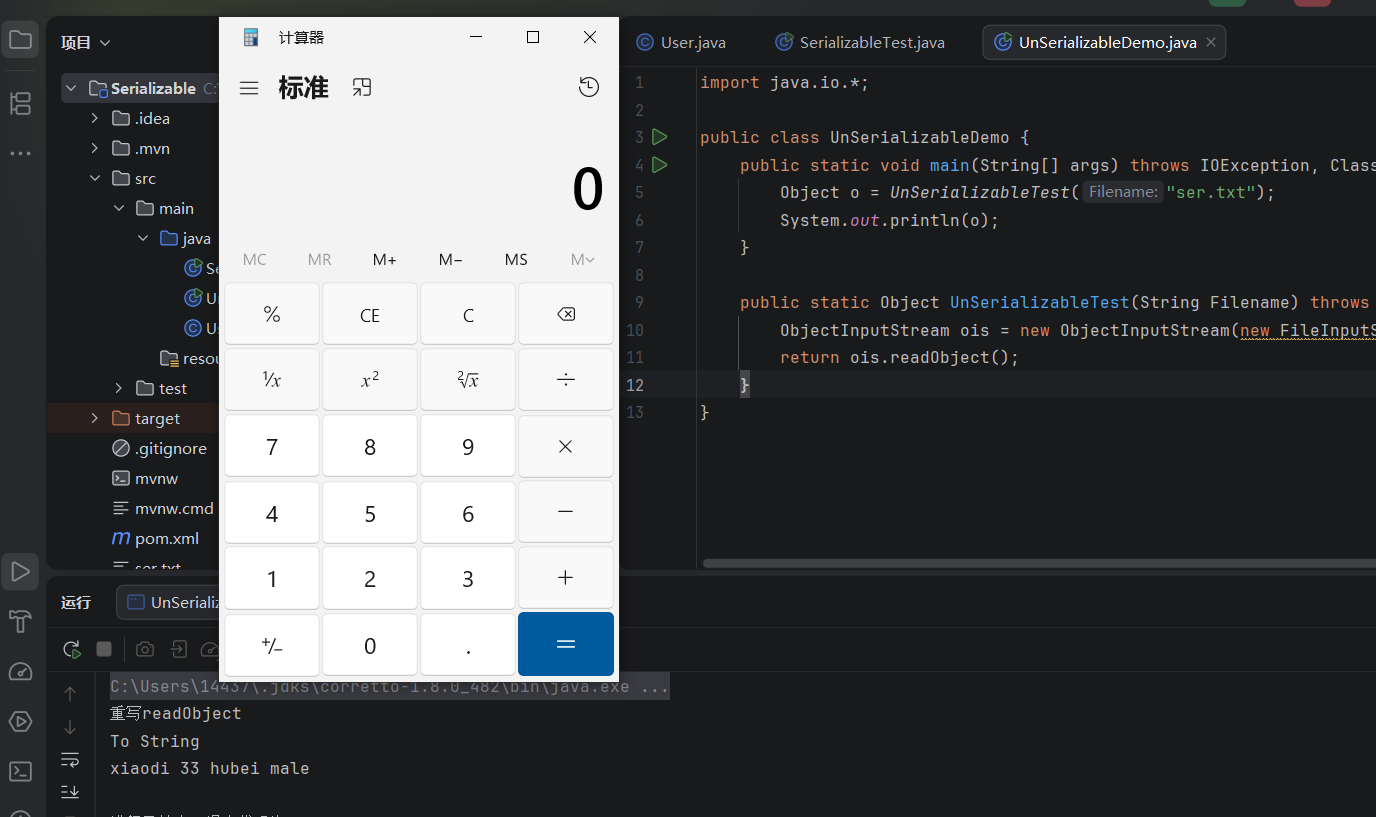
Task: Collapse the java folder
Action: [x=142, y=238]
